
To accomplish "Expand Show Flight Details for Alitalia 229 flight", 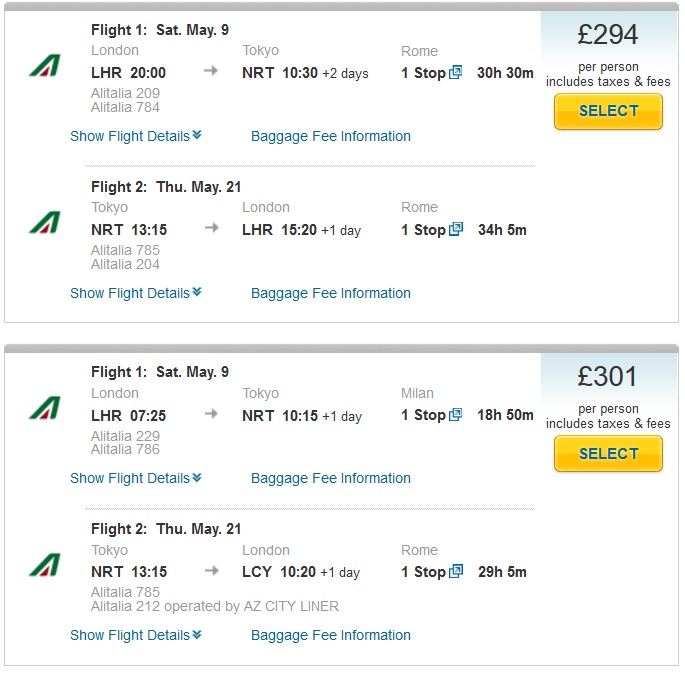I will (136, 478).
